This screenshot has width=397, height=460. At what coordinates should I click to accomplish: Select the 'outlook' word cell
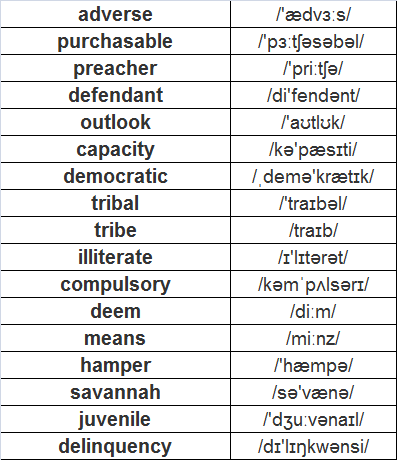pyautogui.click(x=115, y=122)
